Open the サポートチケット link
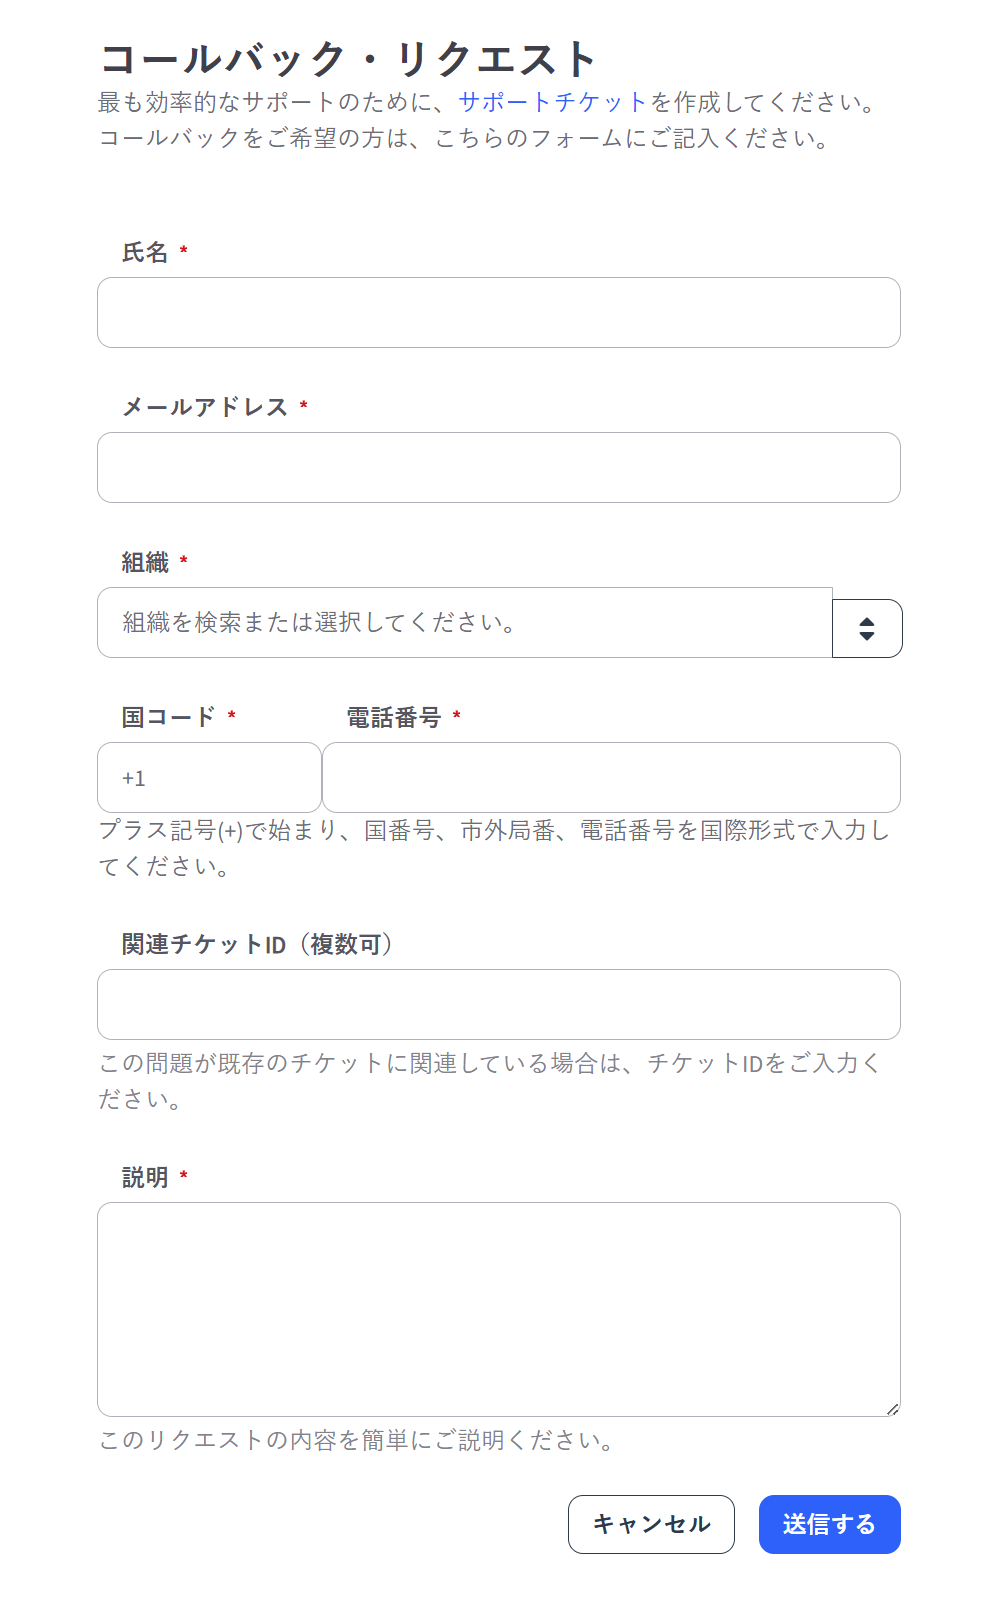987x1615 pixels. tap(553, 102)
